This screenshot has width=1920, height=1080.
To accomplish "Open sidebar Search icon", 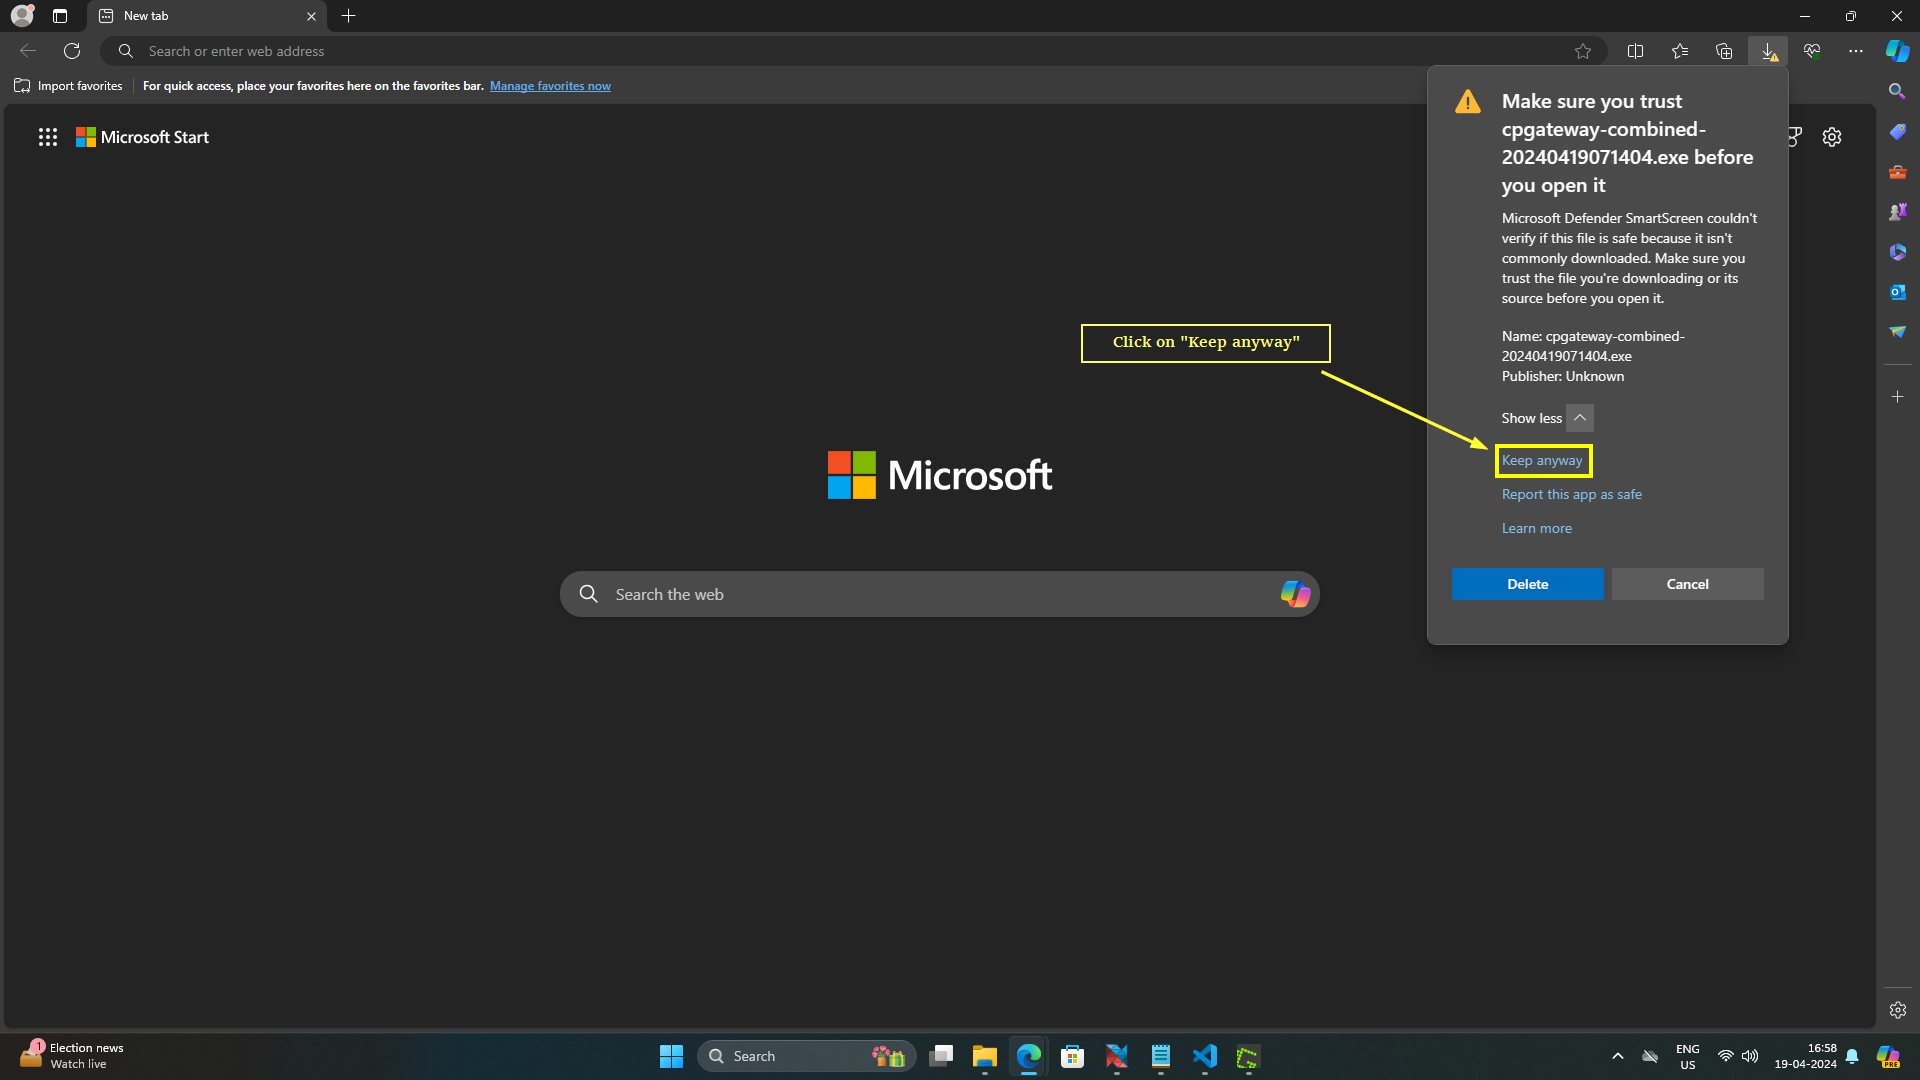I will pyautogui.click(x=1897, y=91).
